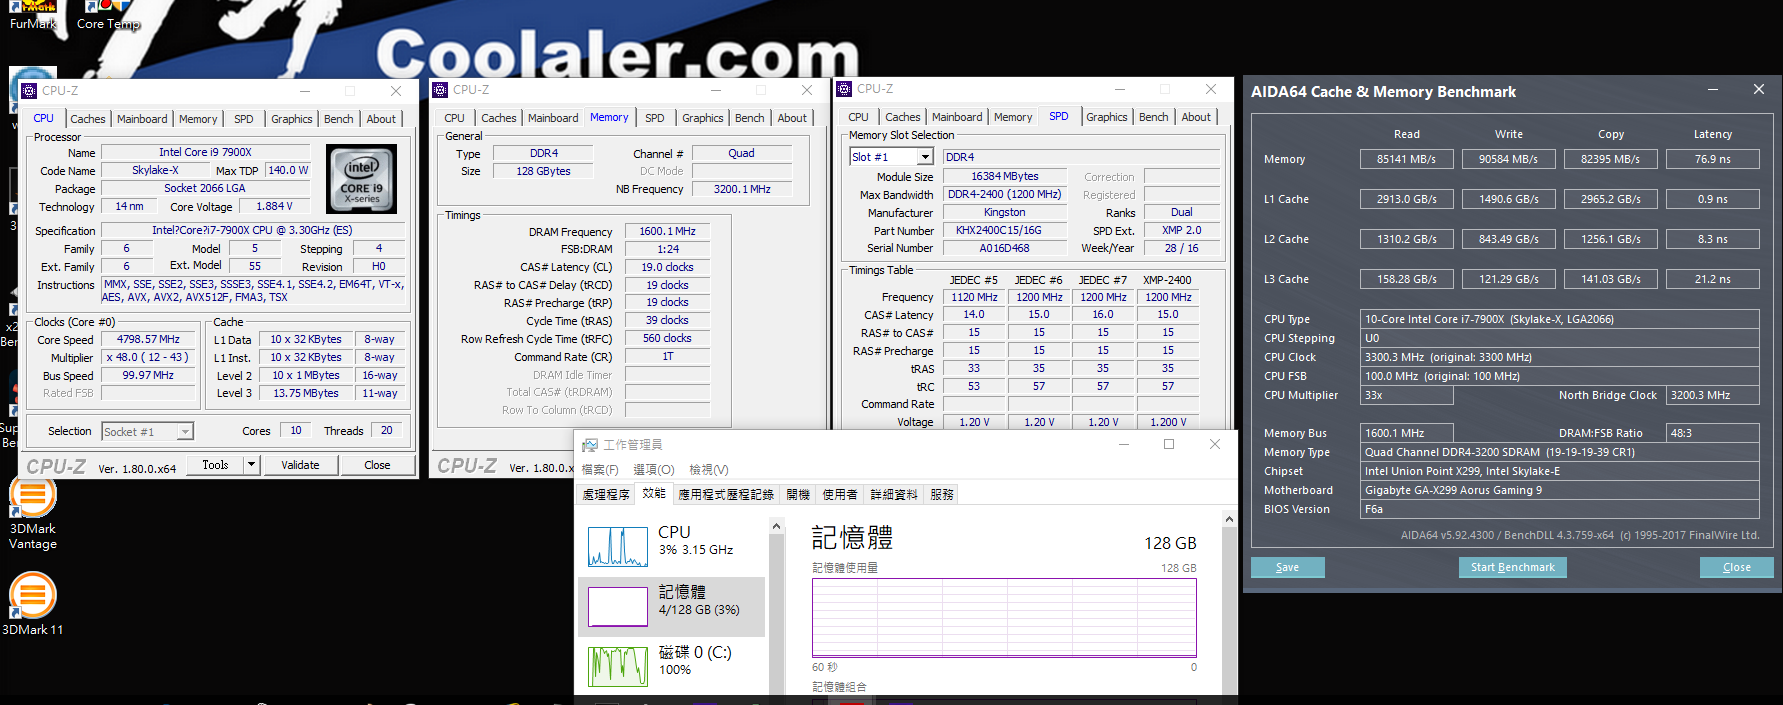Launch 3DMark Vantage desktop shortcut
The image size is (1783, 705).
coord(33,513)
